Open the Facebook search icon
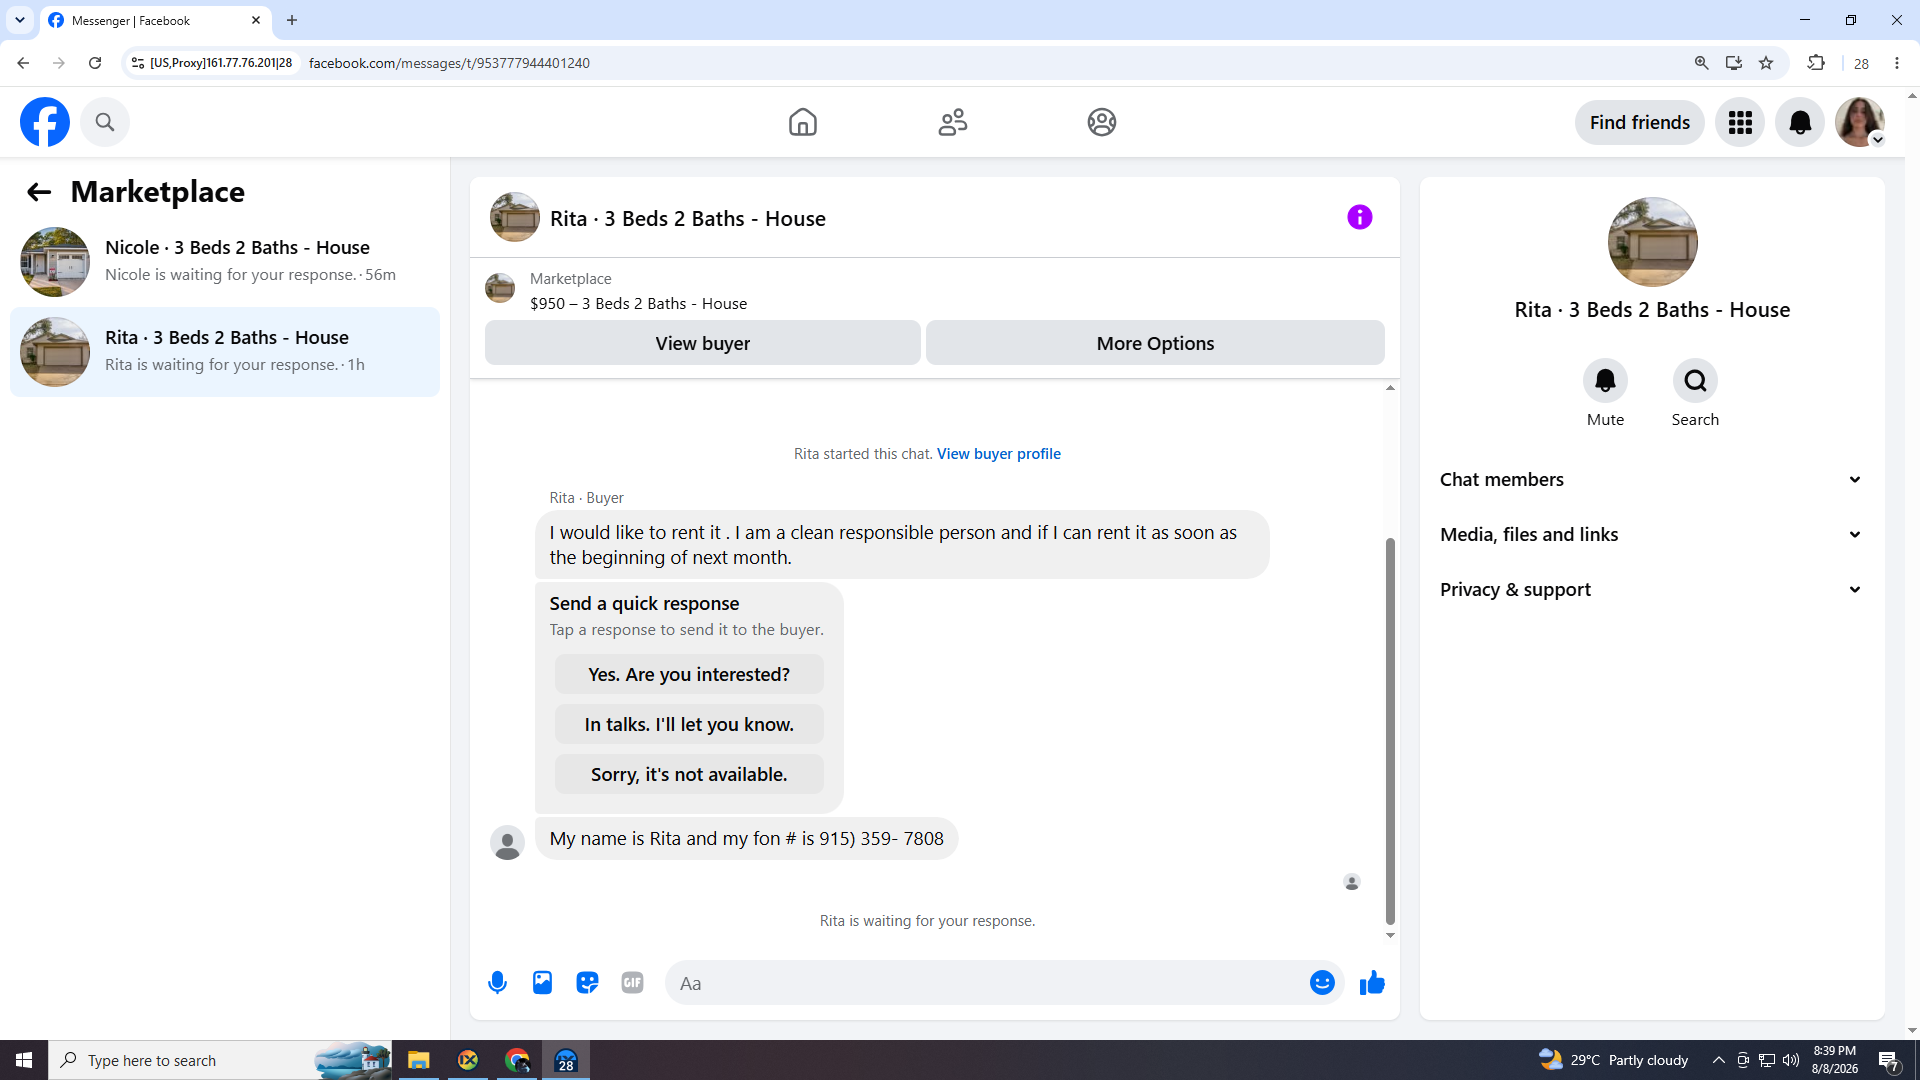The width and height of the screenshot is (1920, 1080). click(x=105, y=122)
